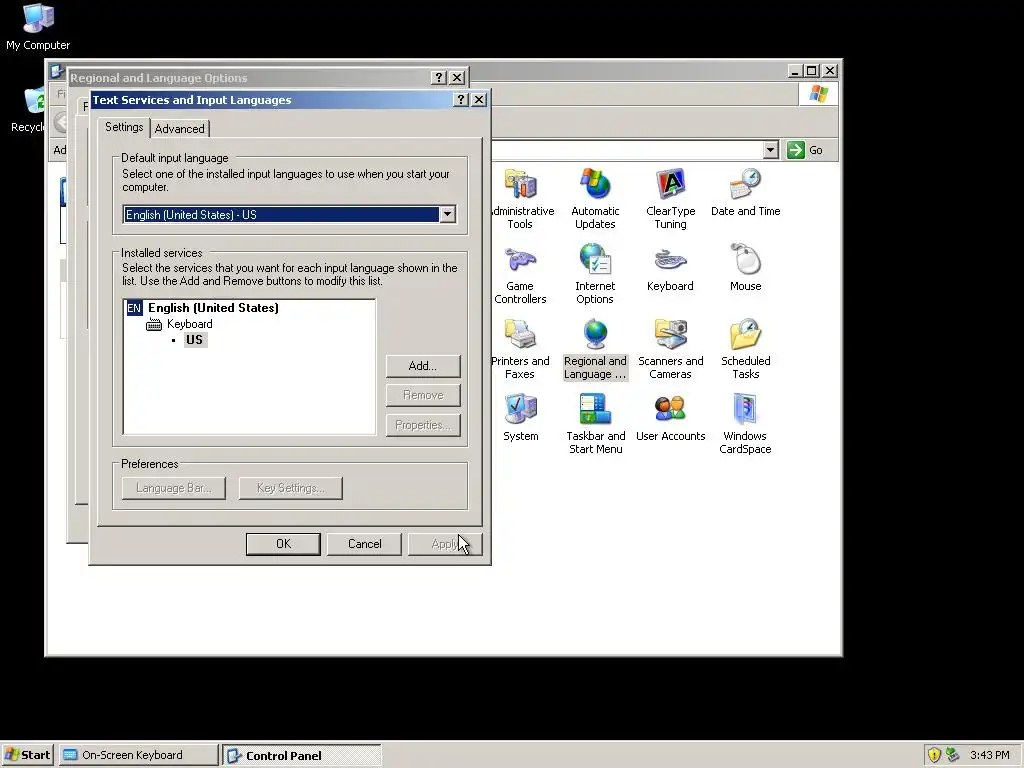Click Regional and Language Options help button
Viewport: 1024px width, 768px height.
click(x=439, y=77)
